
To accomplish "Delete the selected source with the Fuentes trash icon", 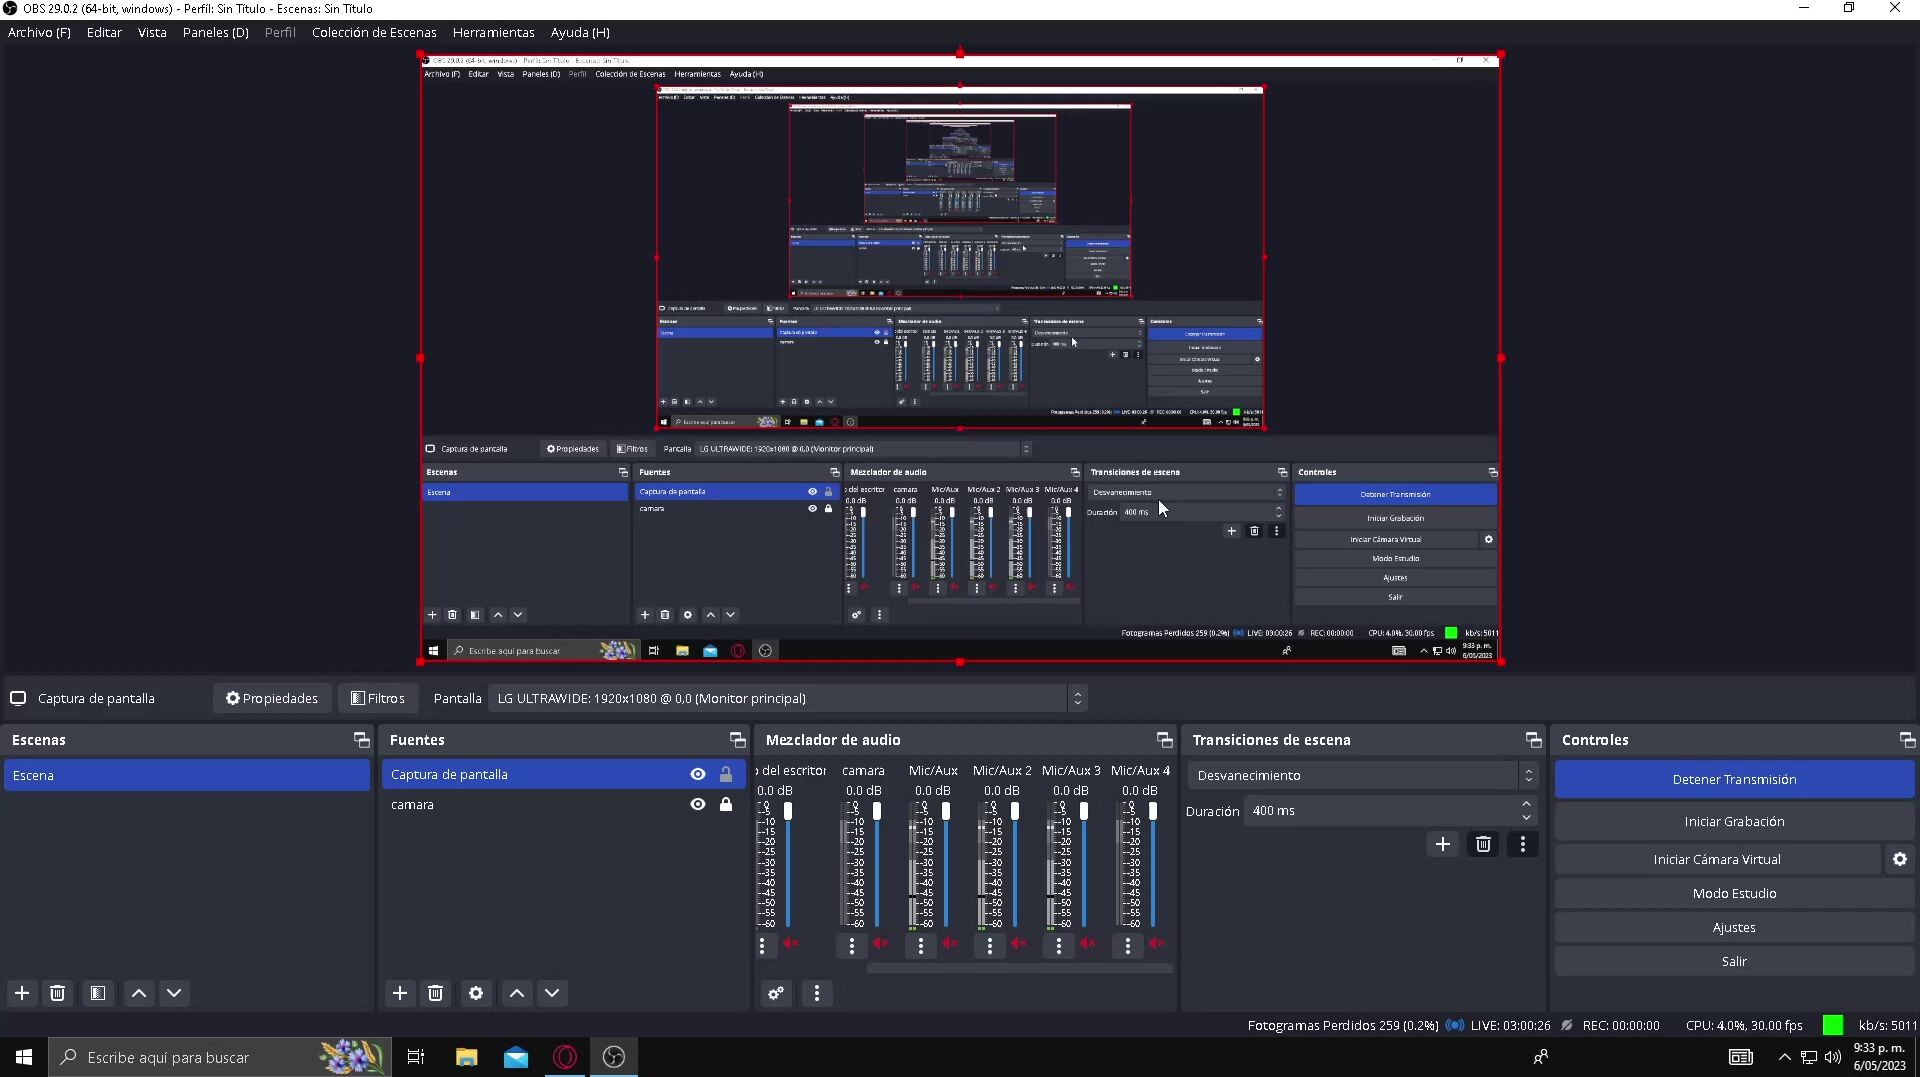I will (436, 993).
